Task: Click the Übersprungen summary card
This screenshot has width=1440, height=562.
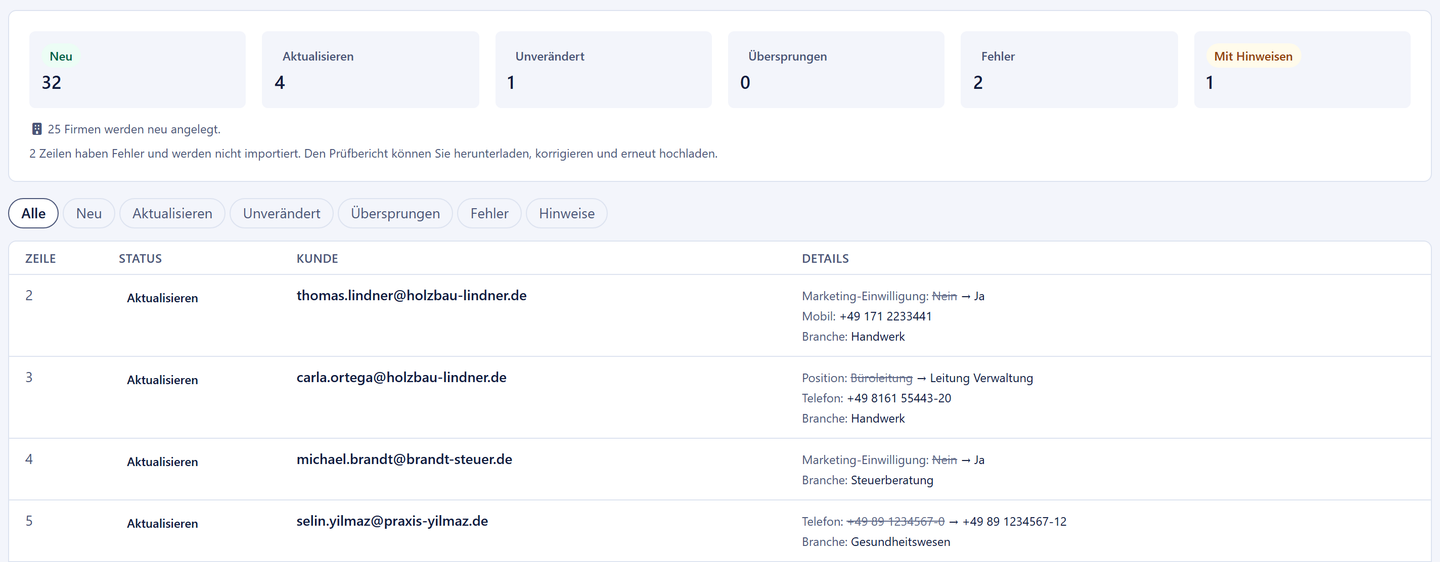Action: 836,69
